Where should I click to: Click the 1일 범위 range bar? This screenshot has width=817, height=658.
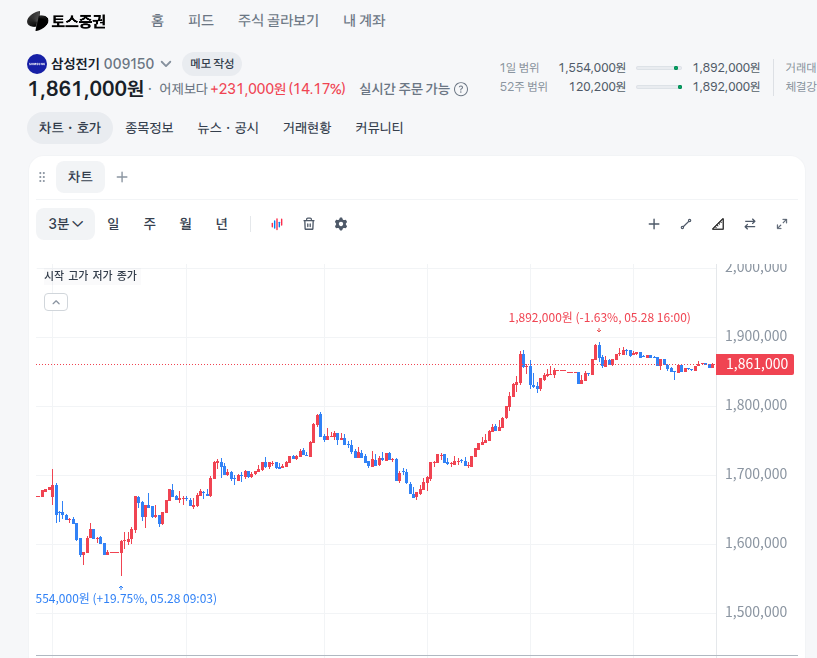click(x=659, y=68)
